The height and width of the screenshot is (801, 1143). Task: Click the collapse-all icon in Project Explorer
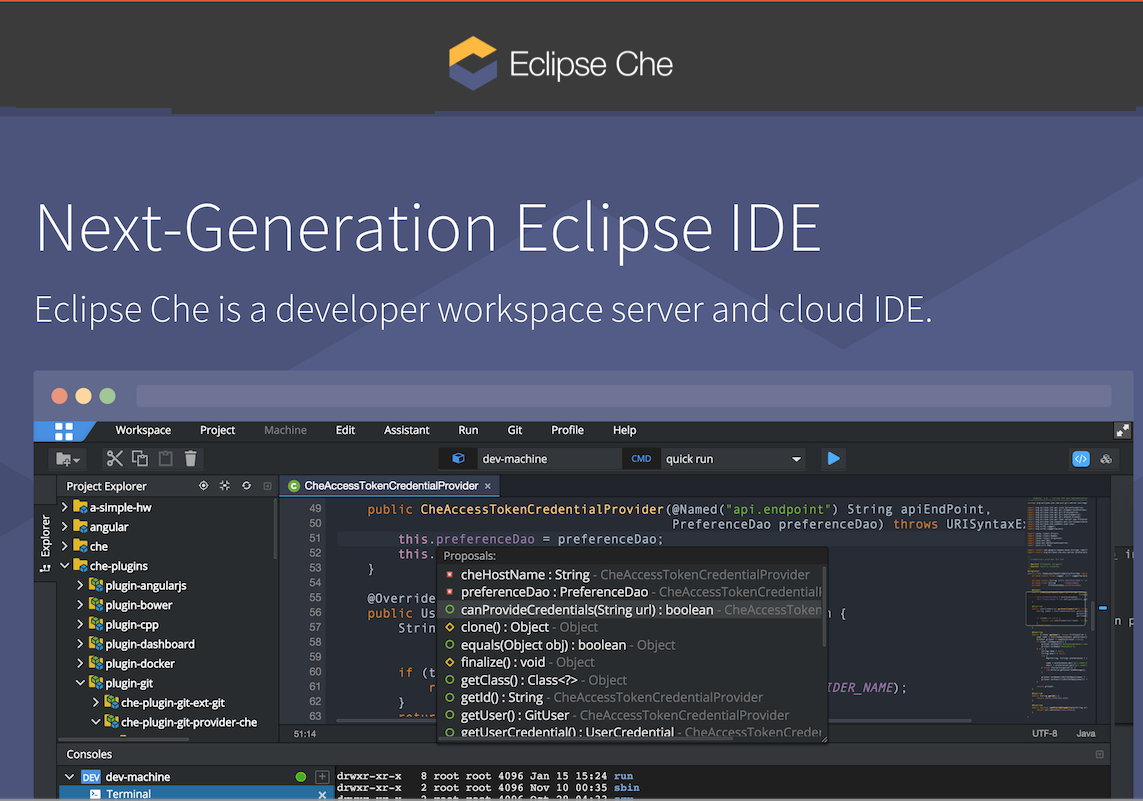[223, 485]
